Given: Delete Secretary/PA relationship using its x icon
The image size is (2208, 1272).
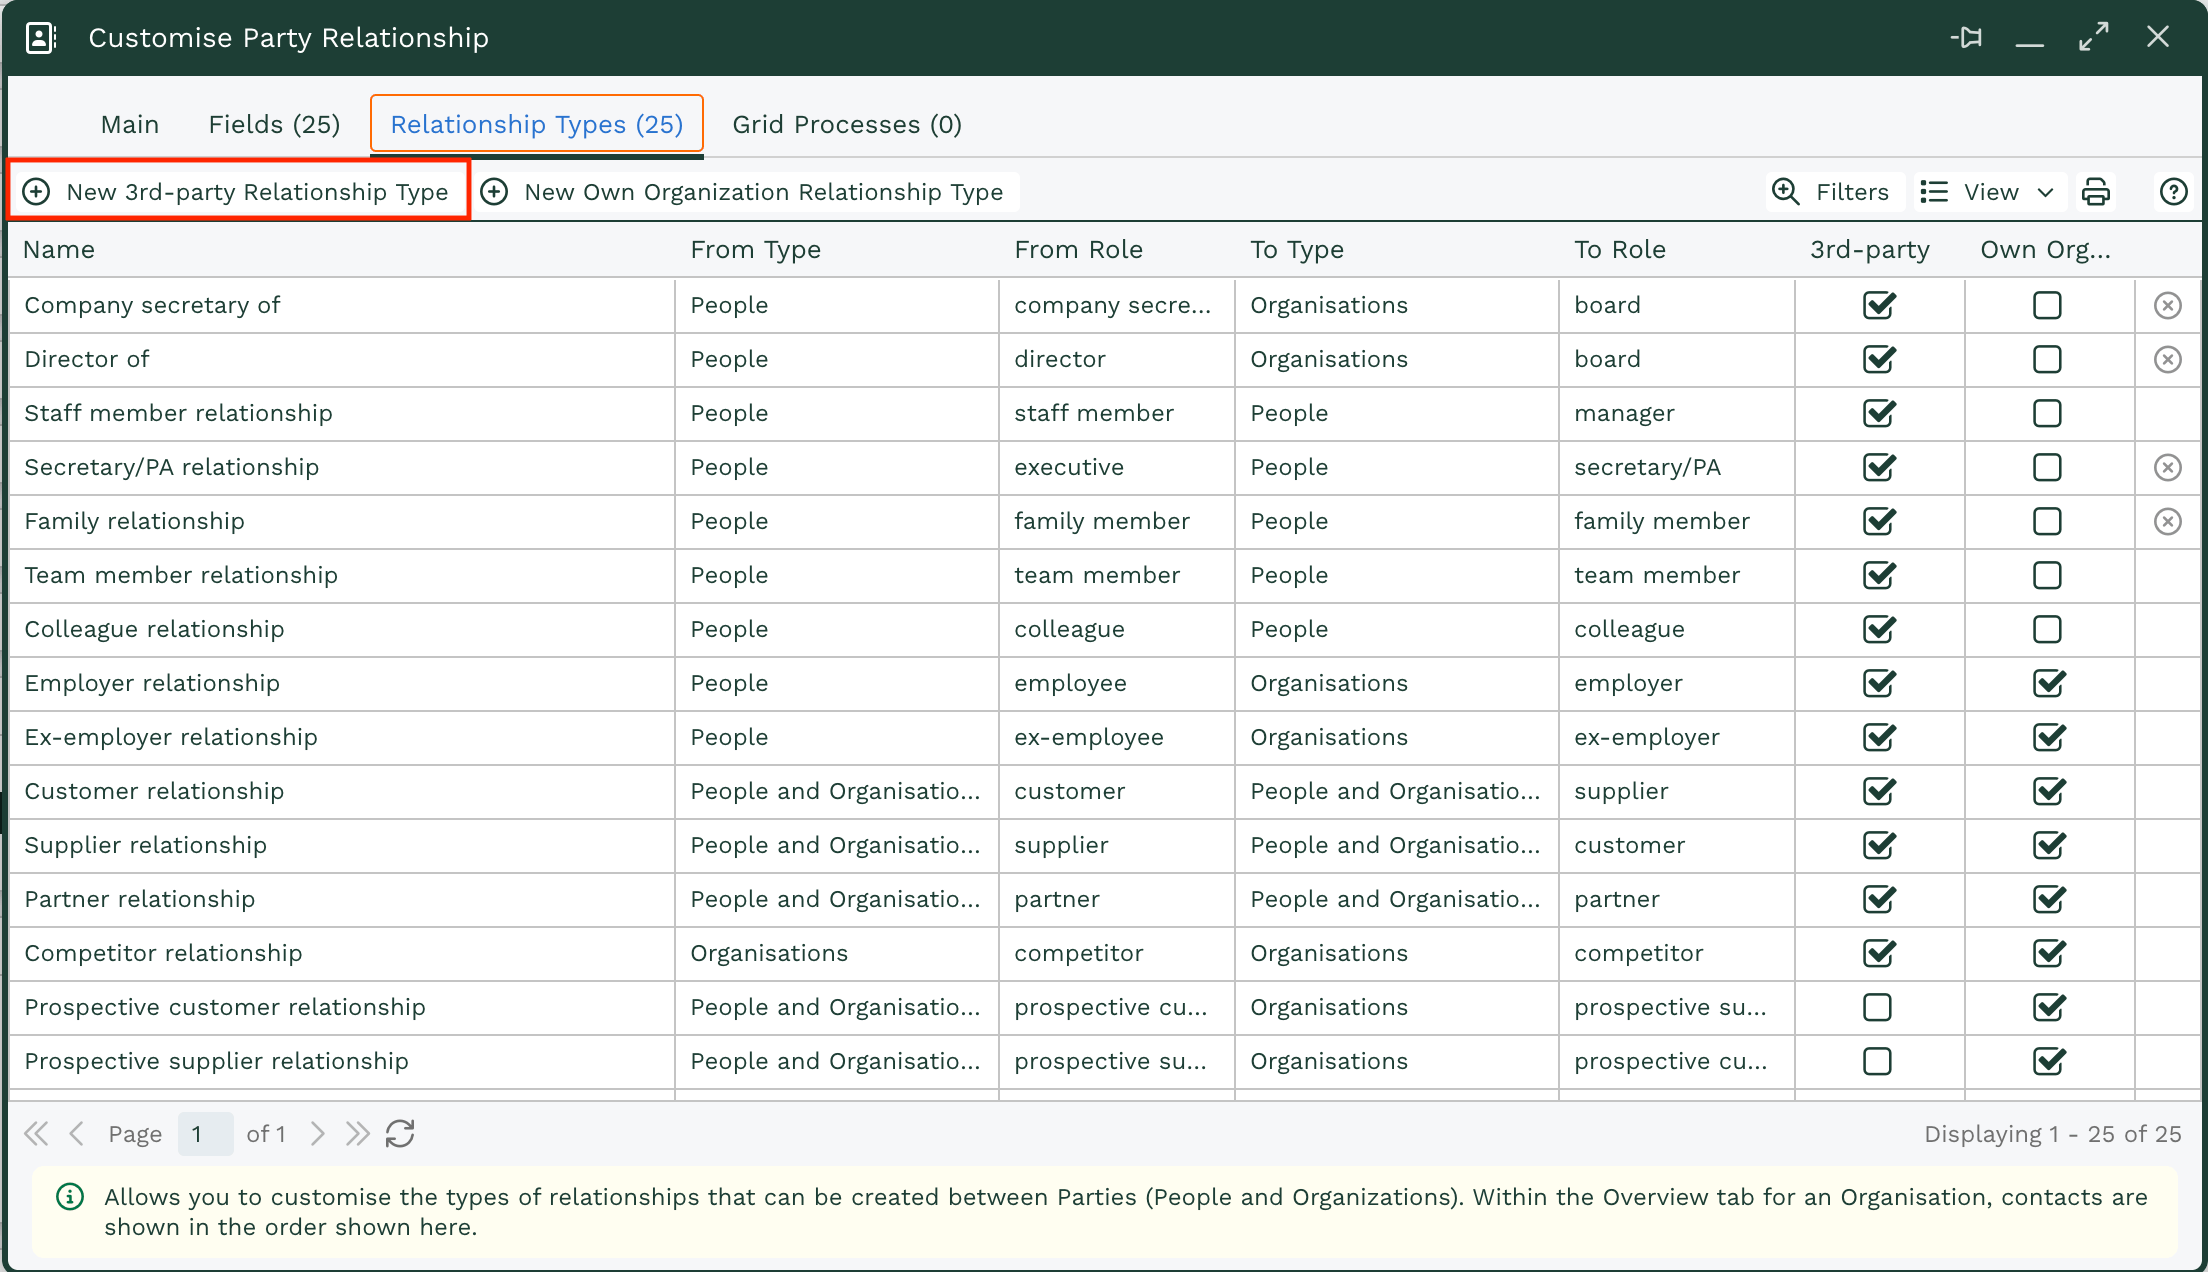Looking at the screenshot, I should [x=2167, y=467].
